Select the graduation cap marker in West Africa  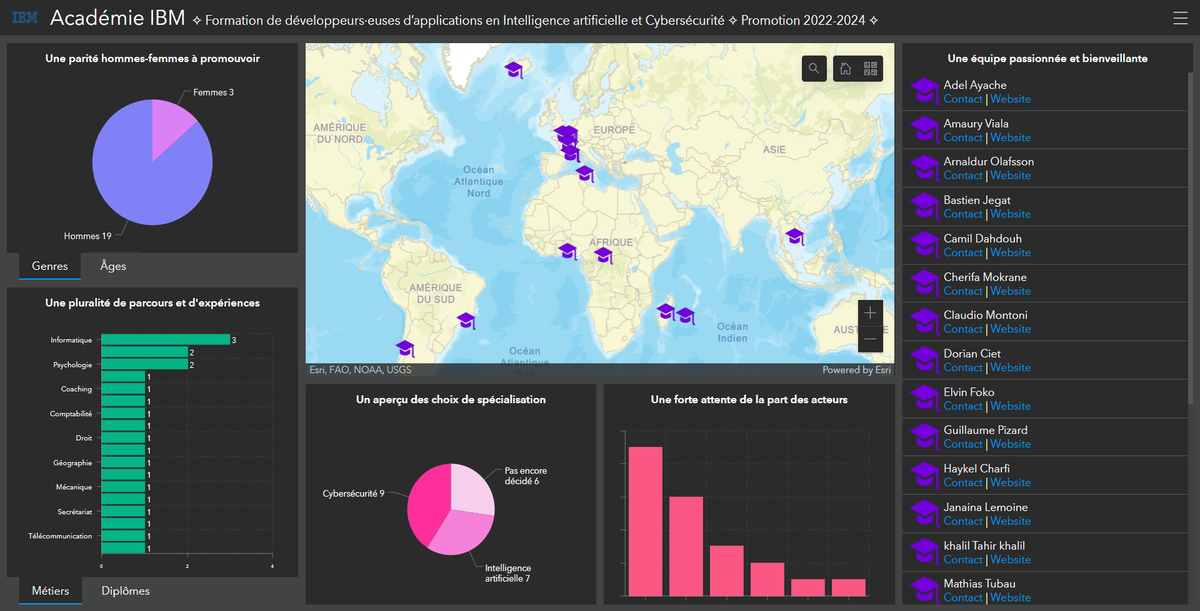click(x=567, y=250)
